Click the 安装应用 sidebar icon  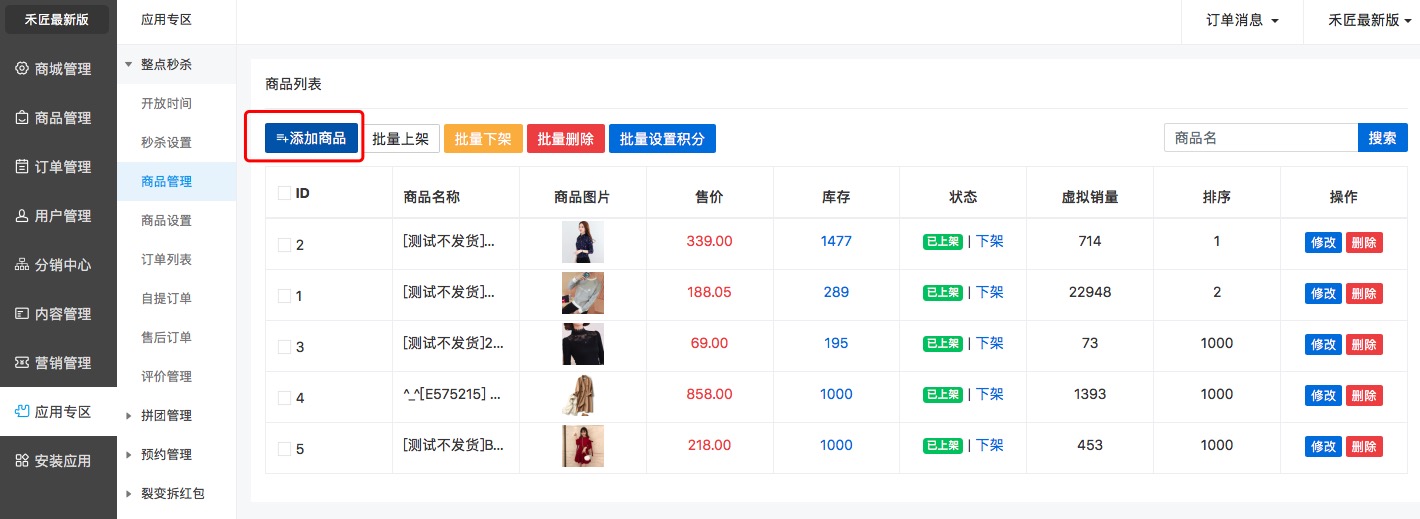pyautogui.click(x=22, y=461)
